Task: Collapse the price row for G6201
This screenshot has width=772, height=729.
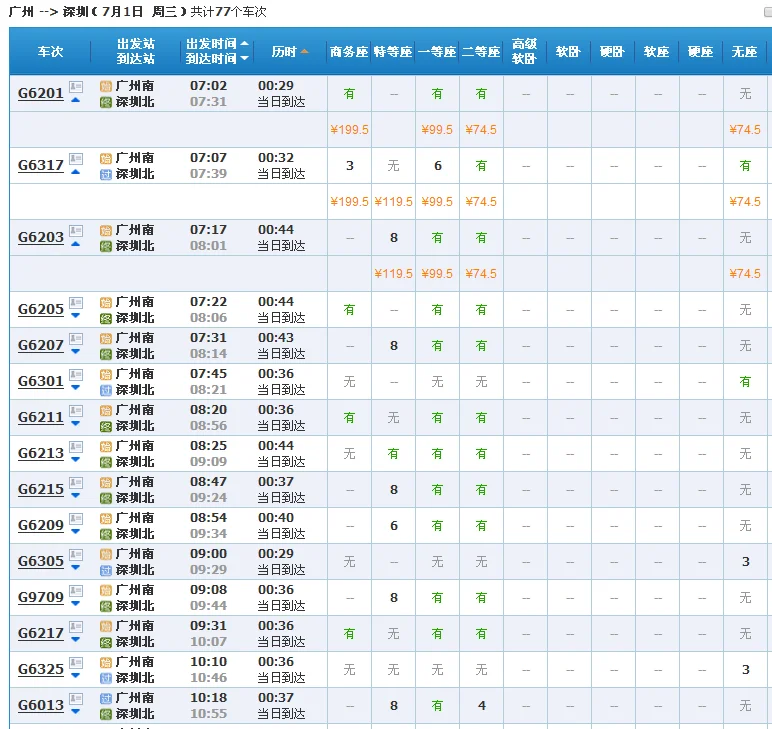Action: click(x=75, y=100)
